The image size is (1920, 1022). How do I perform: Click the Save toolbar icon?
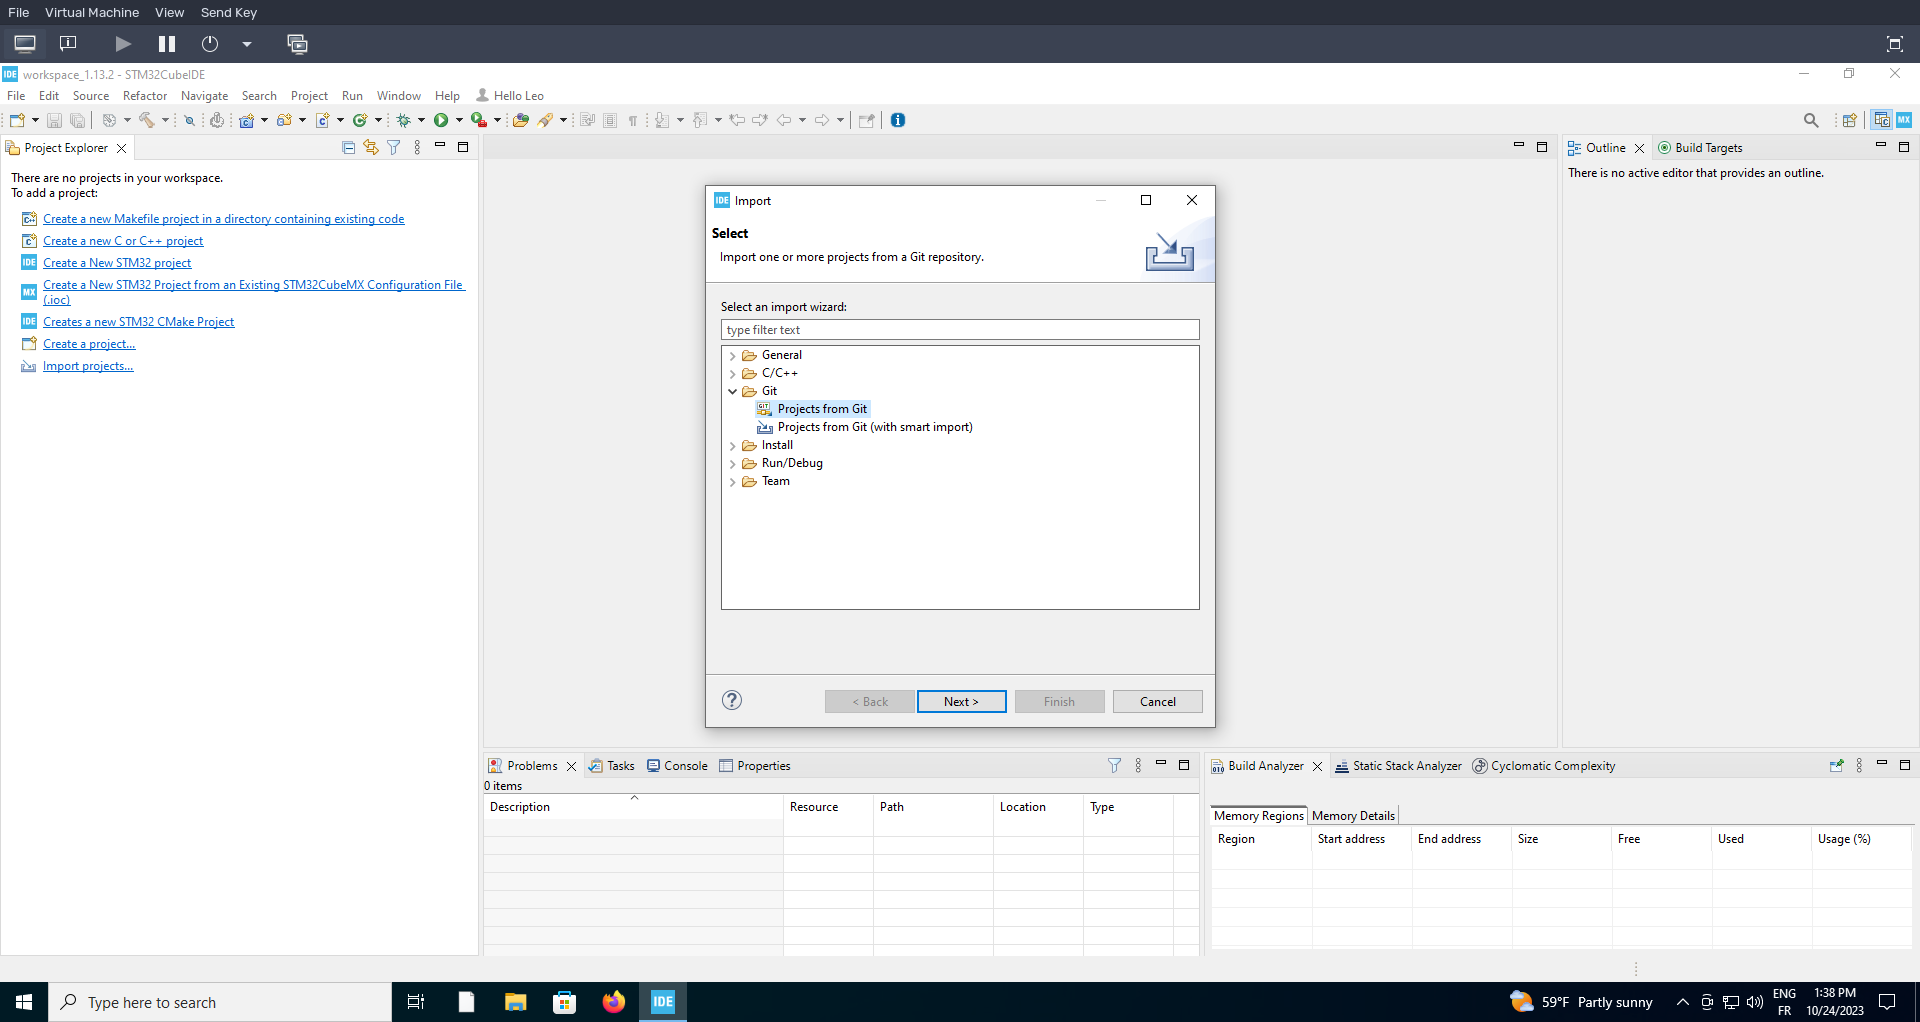click(55, 120)
